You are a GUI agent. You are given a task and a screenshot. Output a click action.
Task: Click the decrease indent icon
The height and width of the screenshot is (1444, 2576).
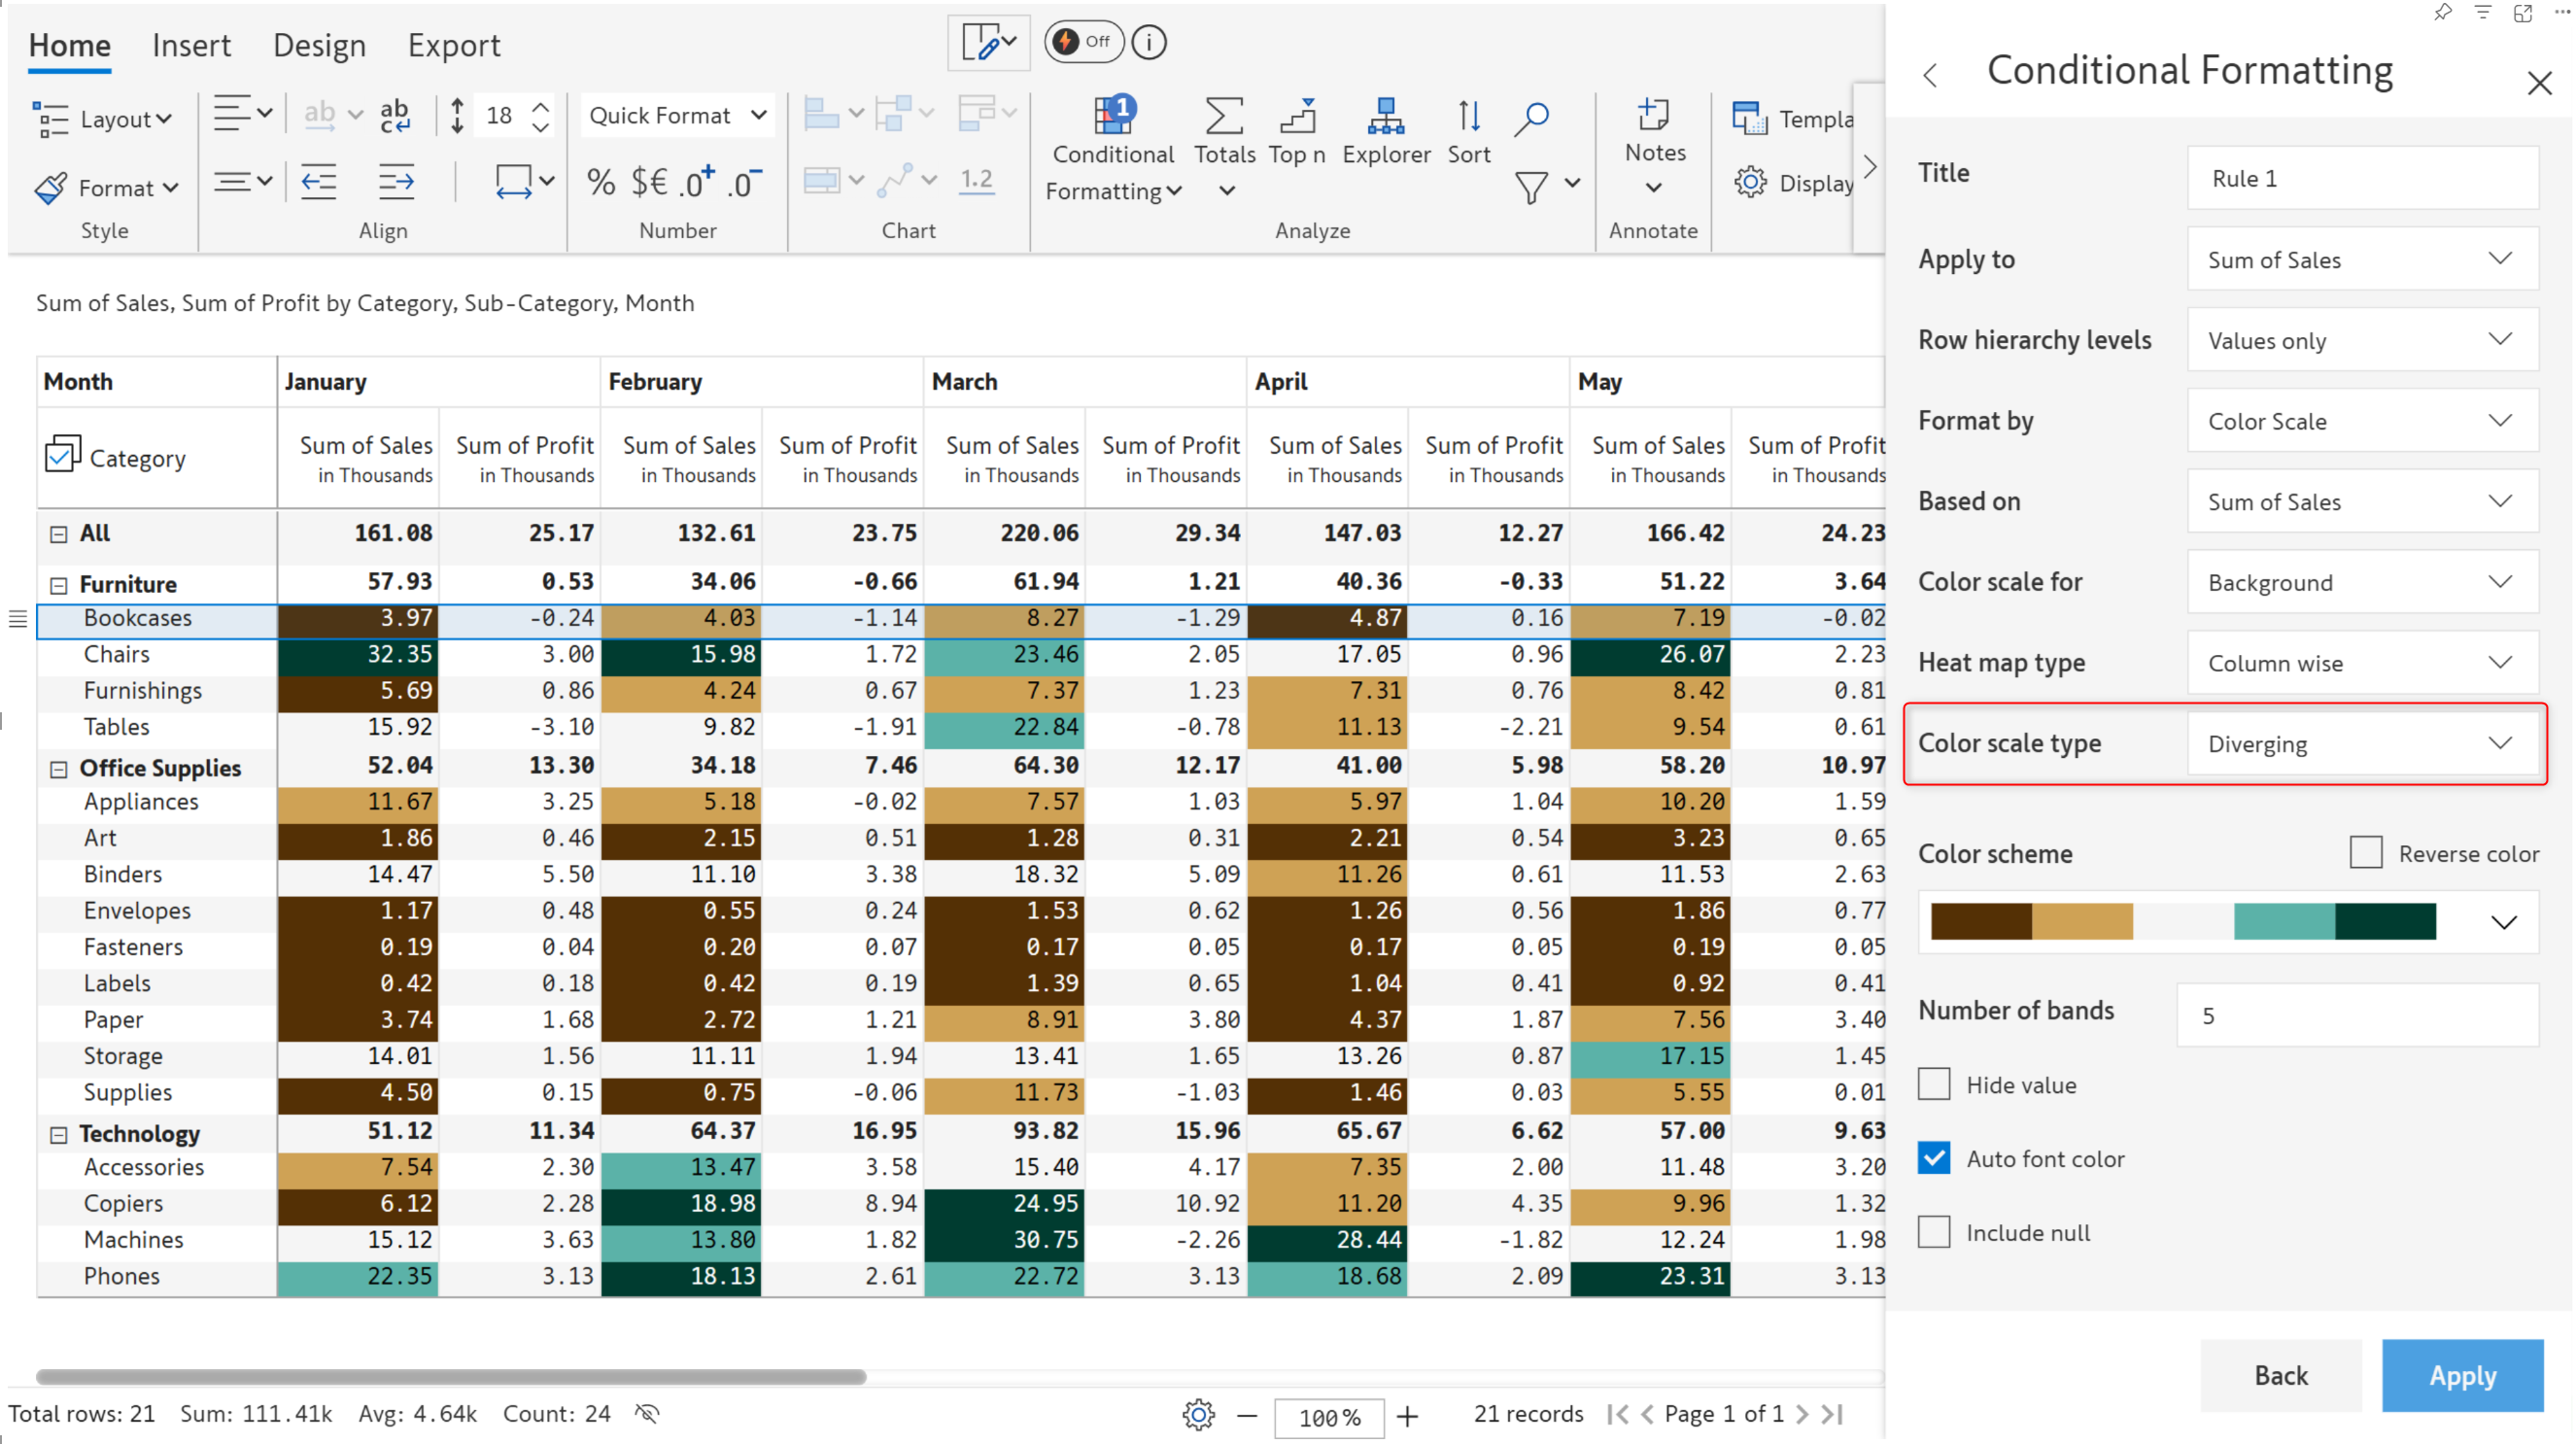(319, 181)
